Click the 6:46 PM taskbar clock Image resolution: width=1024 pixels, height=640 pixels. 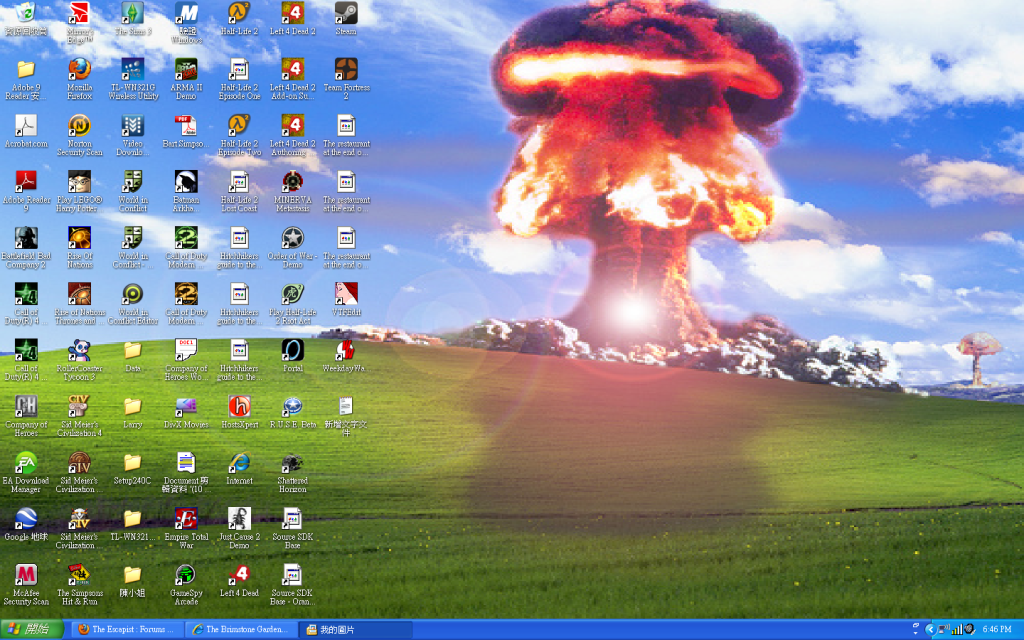[x=997, y=630]
